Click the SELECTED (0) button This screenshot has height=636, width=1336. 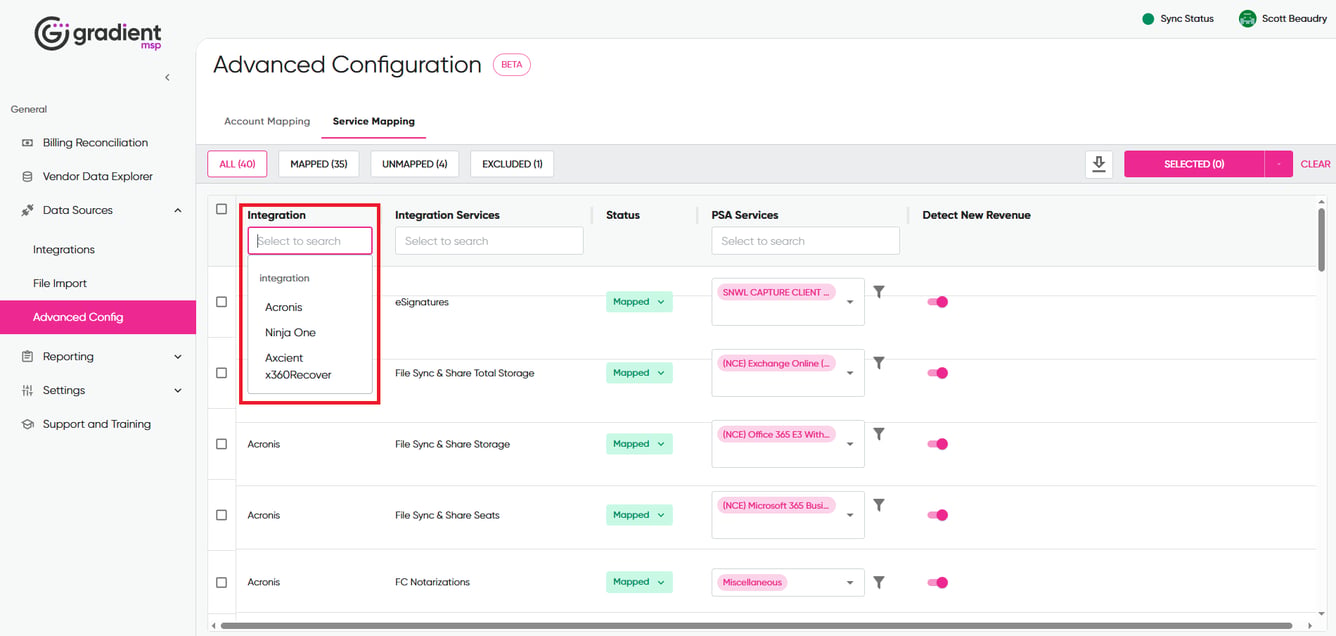(x=1194, y=164)
